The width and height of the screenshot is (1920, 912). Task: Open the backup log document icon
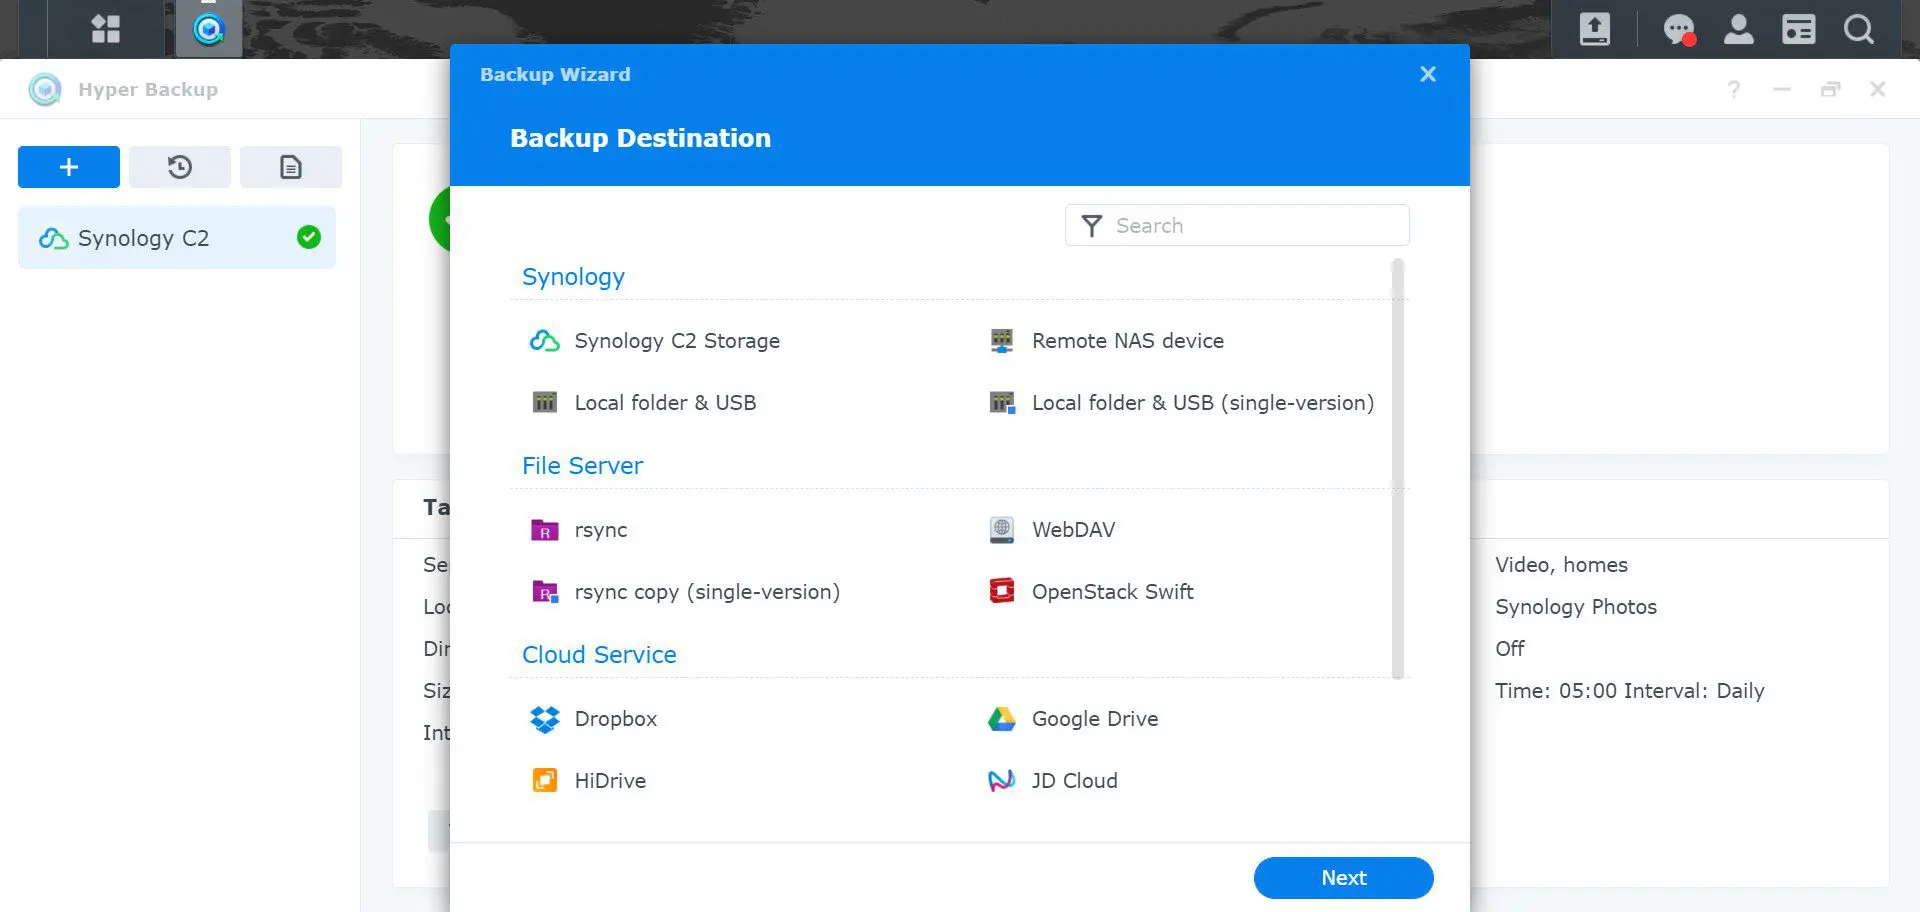291,167
